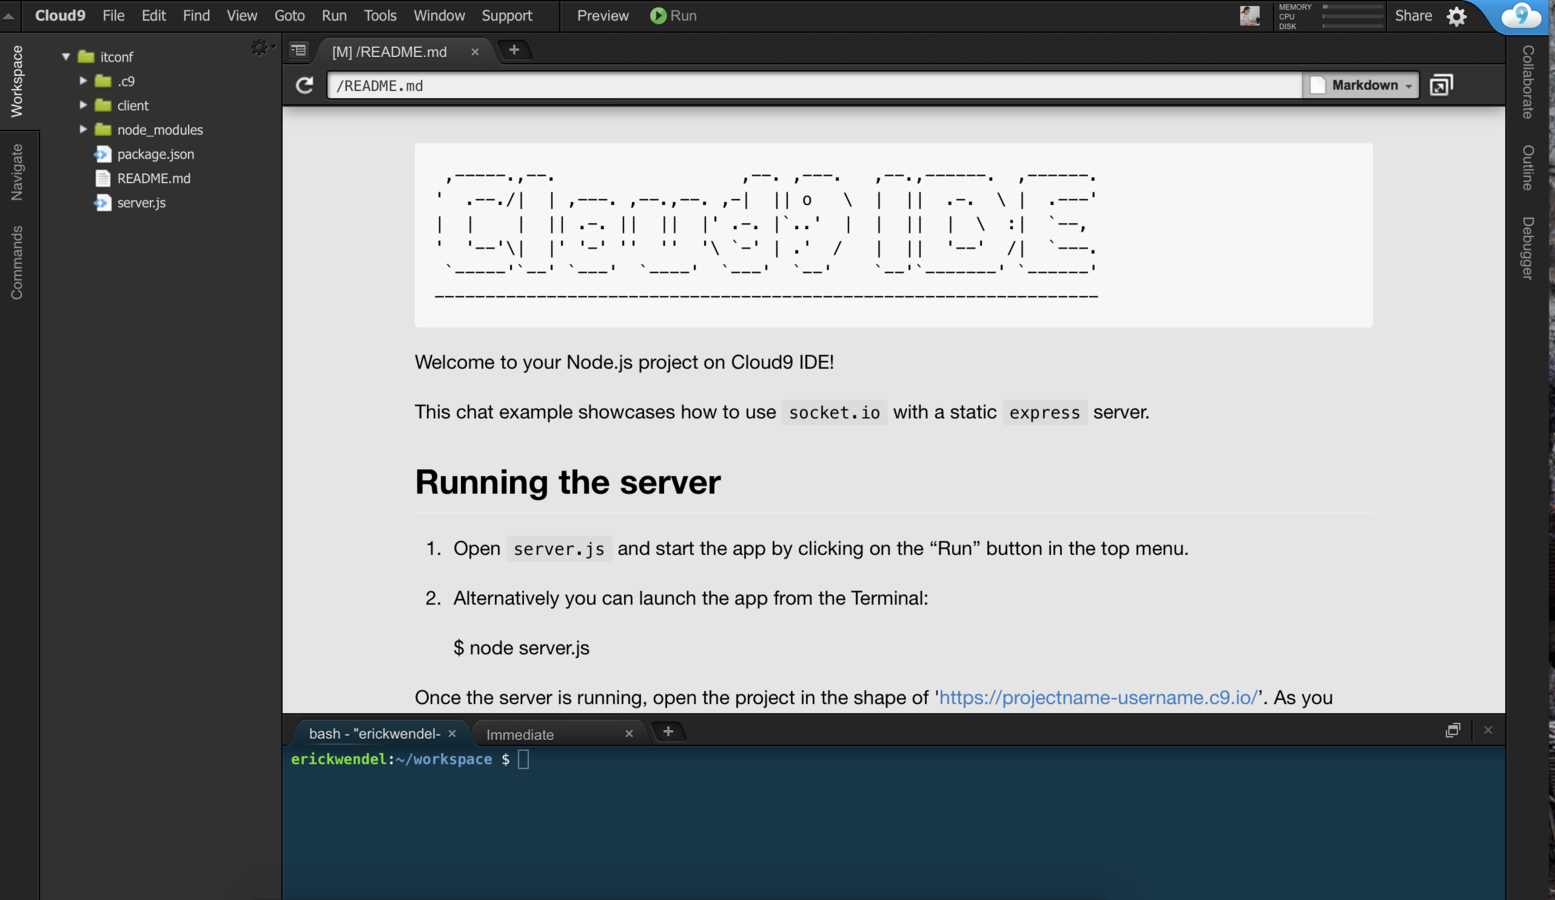The height and width of the screenshot is (900, 1555).
Task: Reload the preview with refresh icon
Action: [305, 86]
